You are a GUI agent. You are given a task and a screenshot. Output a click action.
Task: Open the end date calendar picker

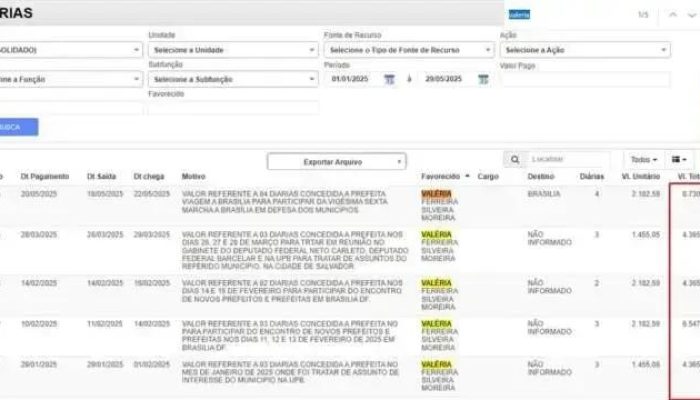(x=483, y=79)
